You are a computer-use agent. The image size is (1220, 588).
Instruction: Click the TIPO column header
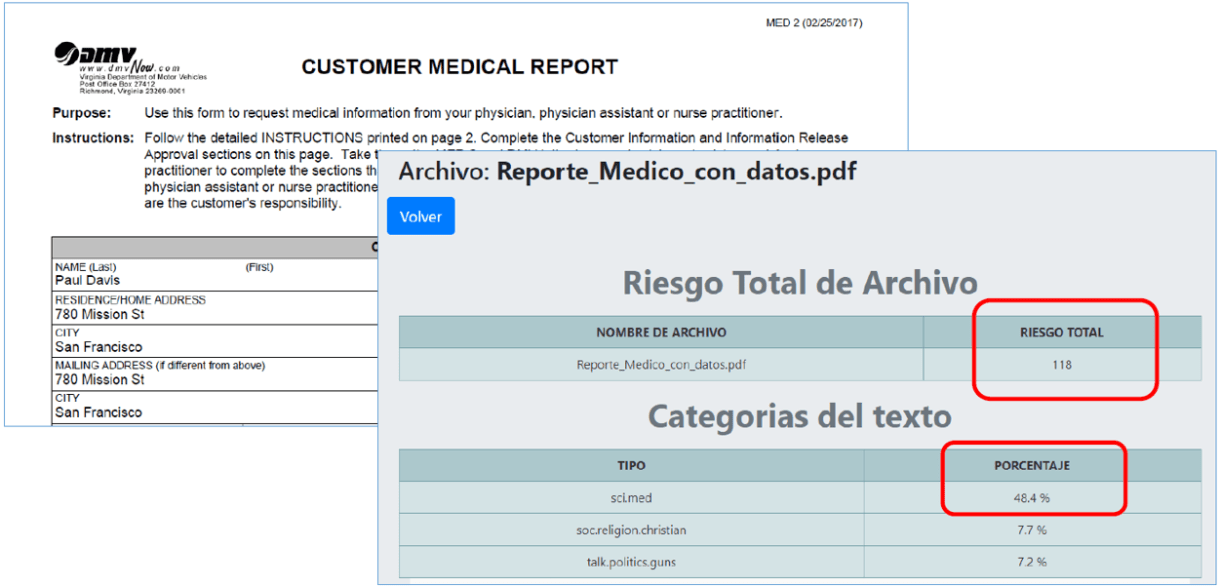[631, 465]
